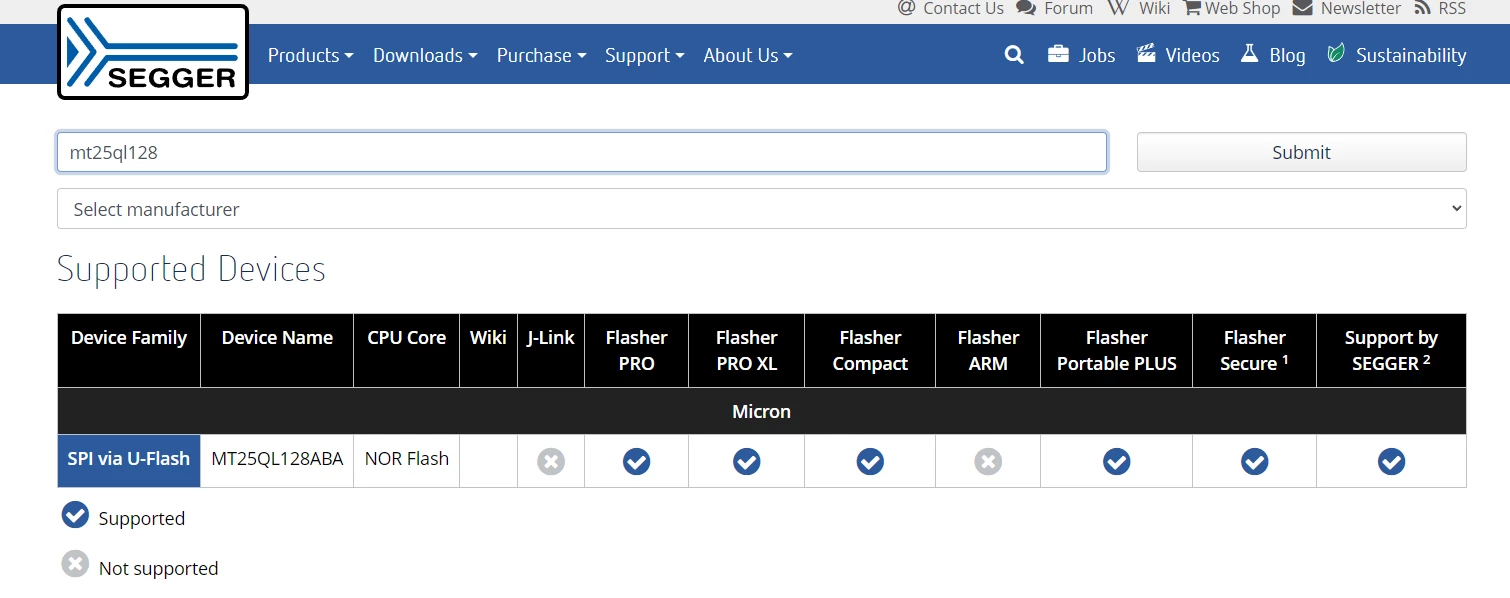1510x598 pixels.
Task: Click the Forum speech bubbles icon
Action: click(x=1026, y=8)
